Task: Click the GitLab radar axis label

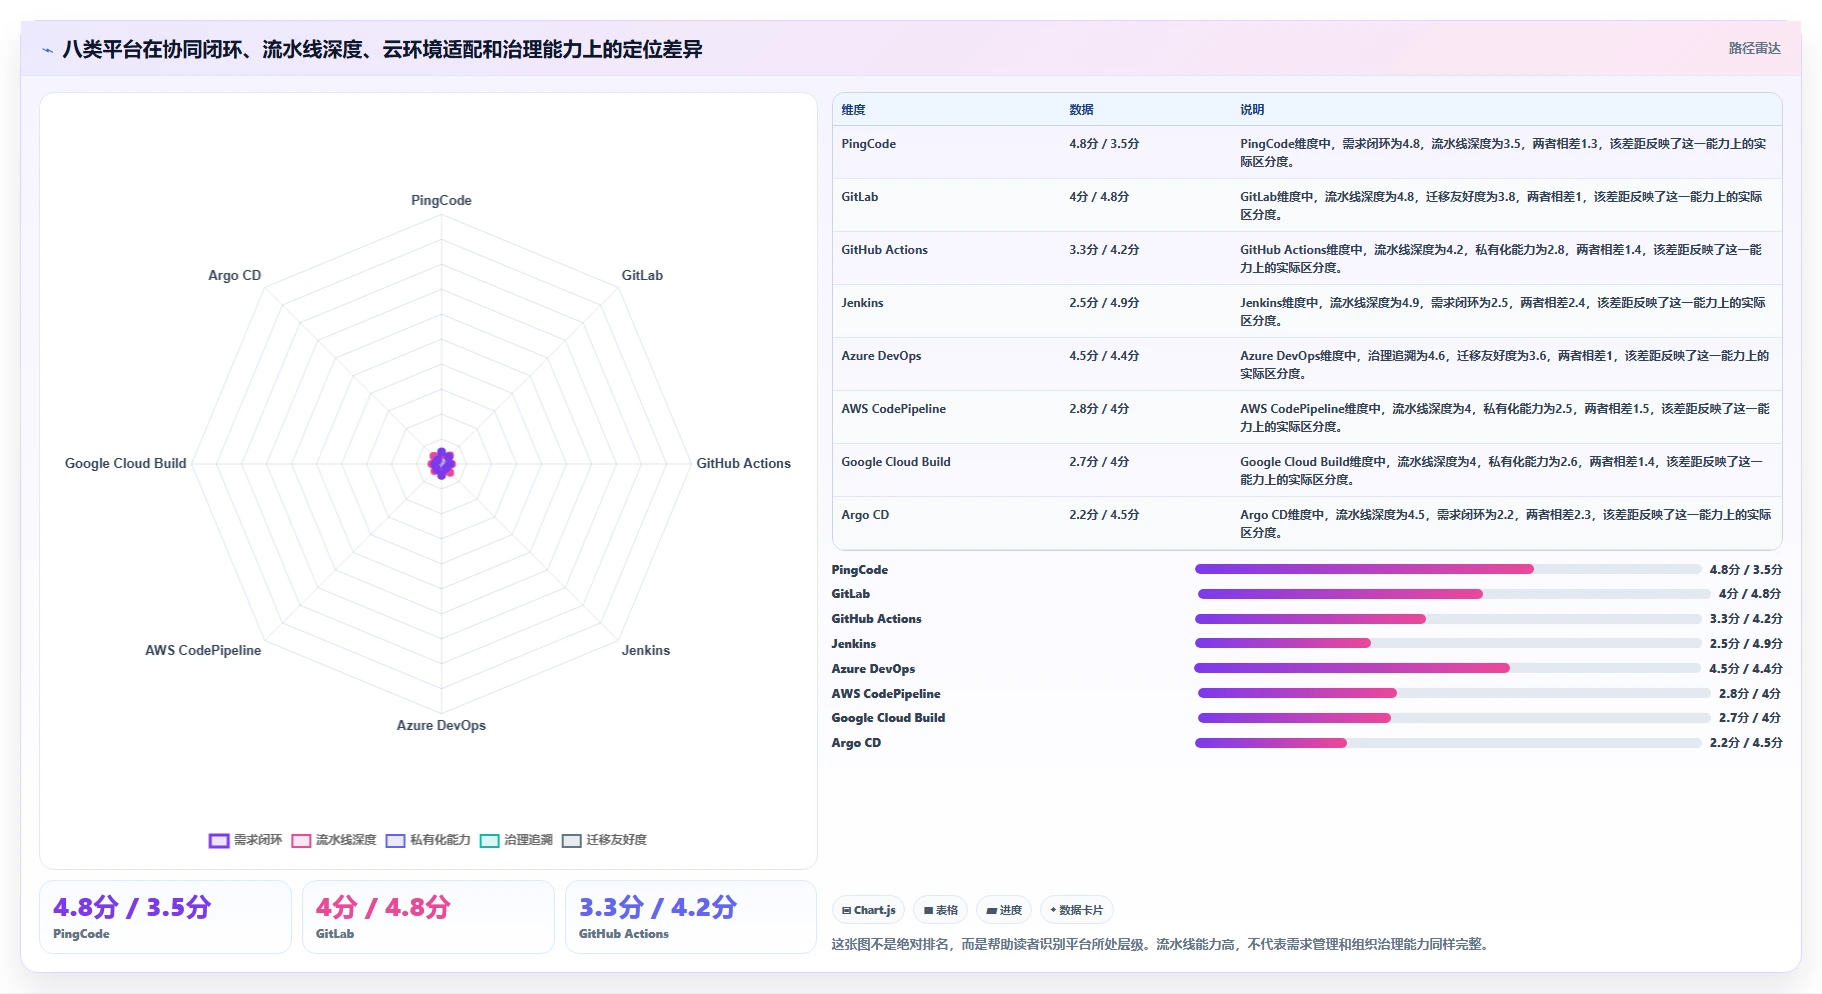Action: pos(642,275)
